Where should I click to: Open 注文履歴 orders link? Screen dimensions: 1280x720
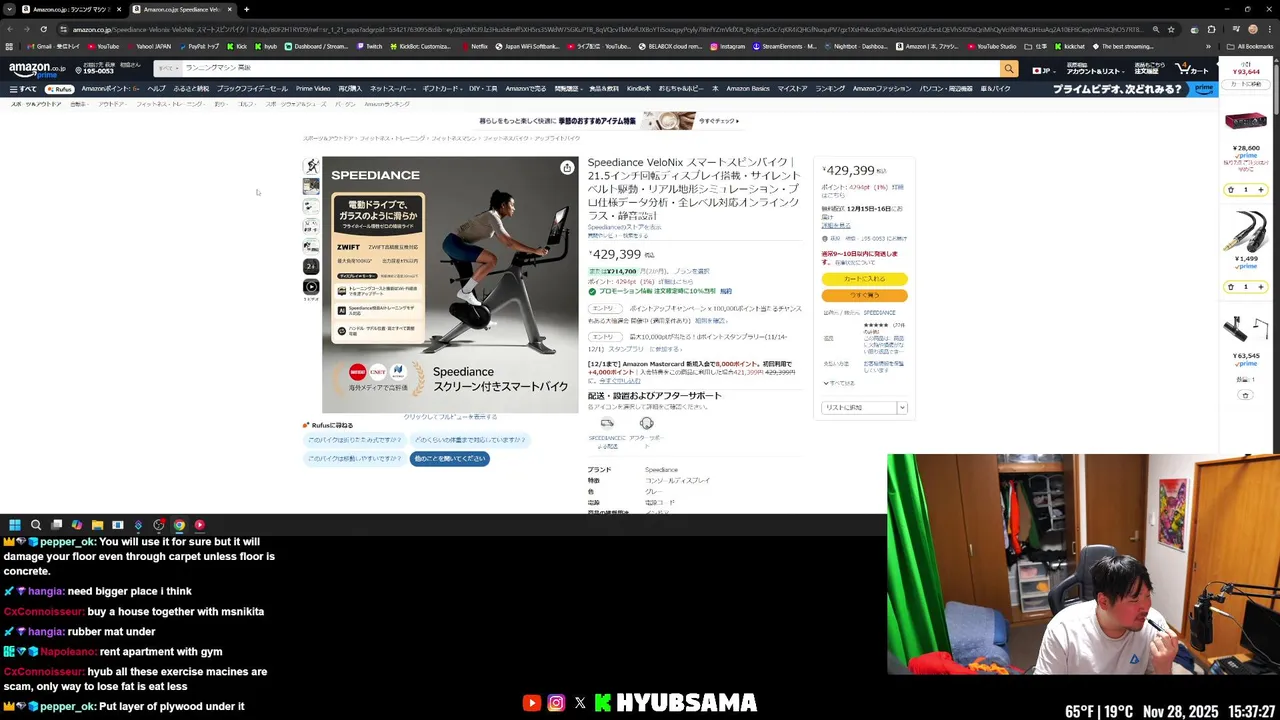pyautogui.click(x=1148, y=69)
